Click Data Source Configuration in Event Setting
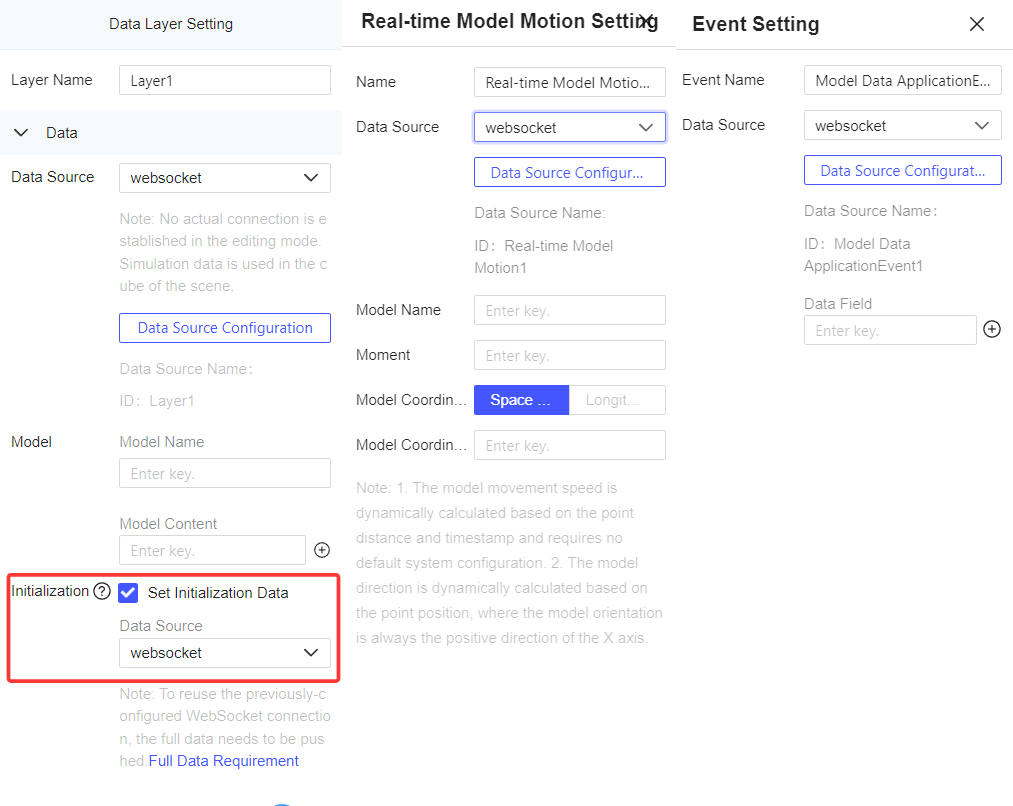The image size is (1013, 806). 903,170
